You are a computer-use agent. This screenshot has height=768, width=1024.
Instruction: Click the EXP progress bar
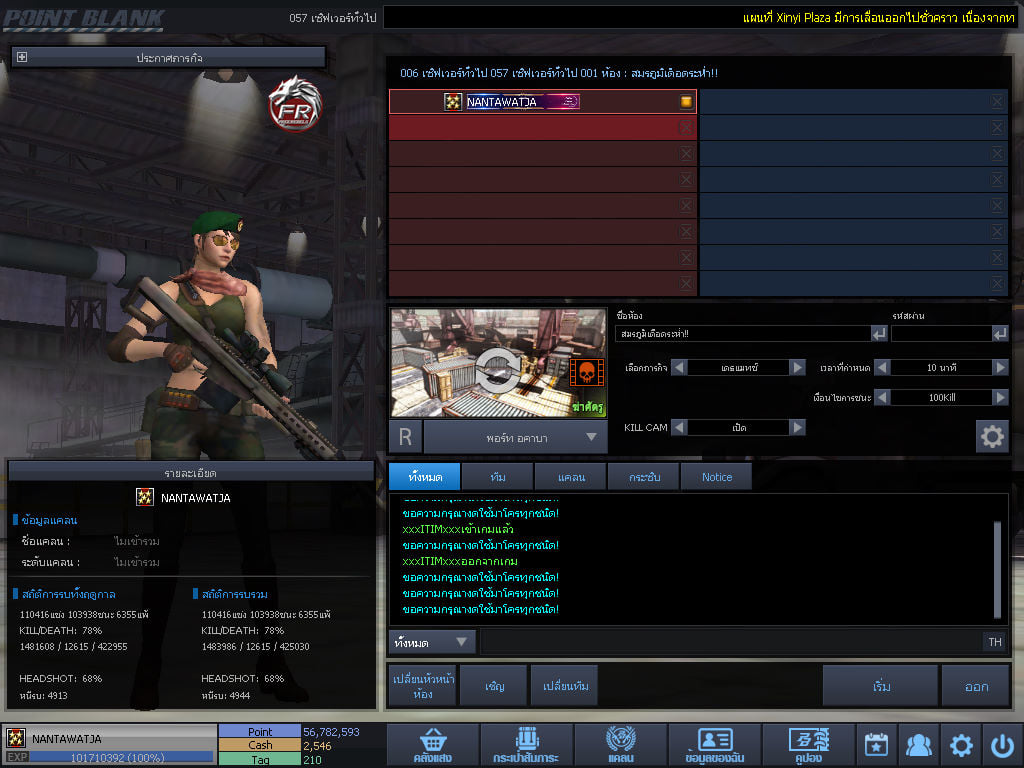121,757
